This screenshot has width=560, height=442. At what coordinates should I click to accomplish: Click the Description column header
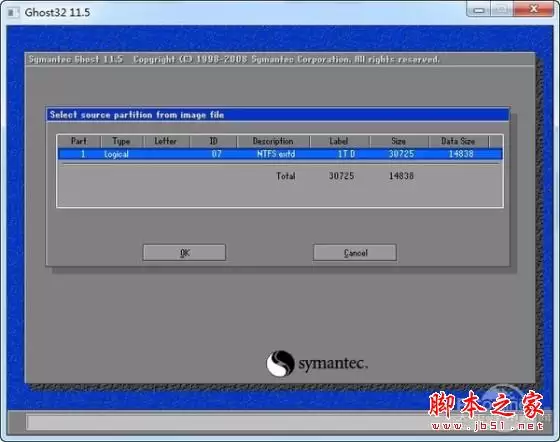[x=273, y=141]
